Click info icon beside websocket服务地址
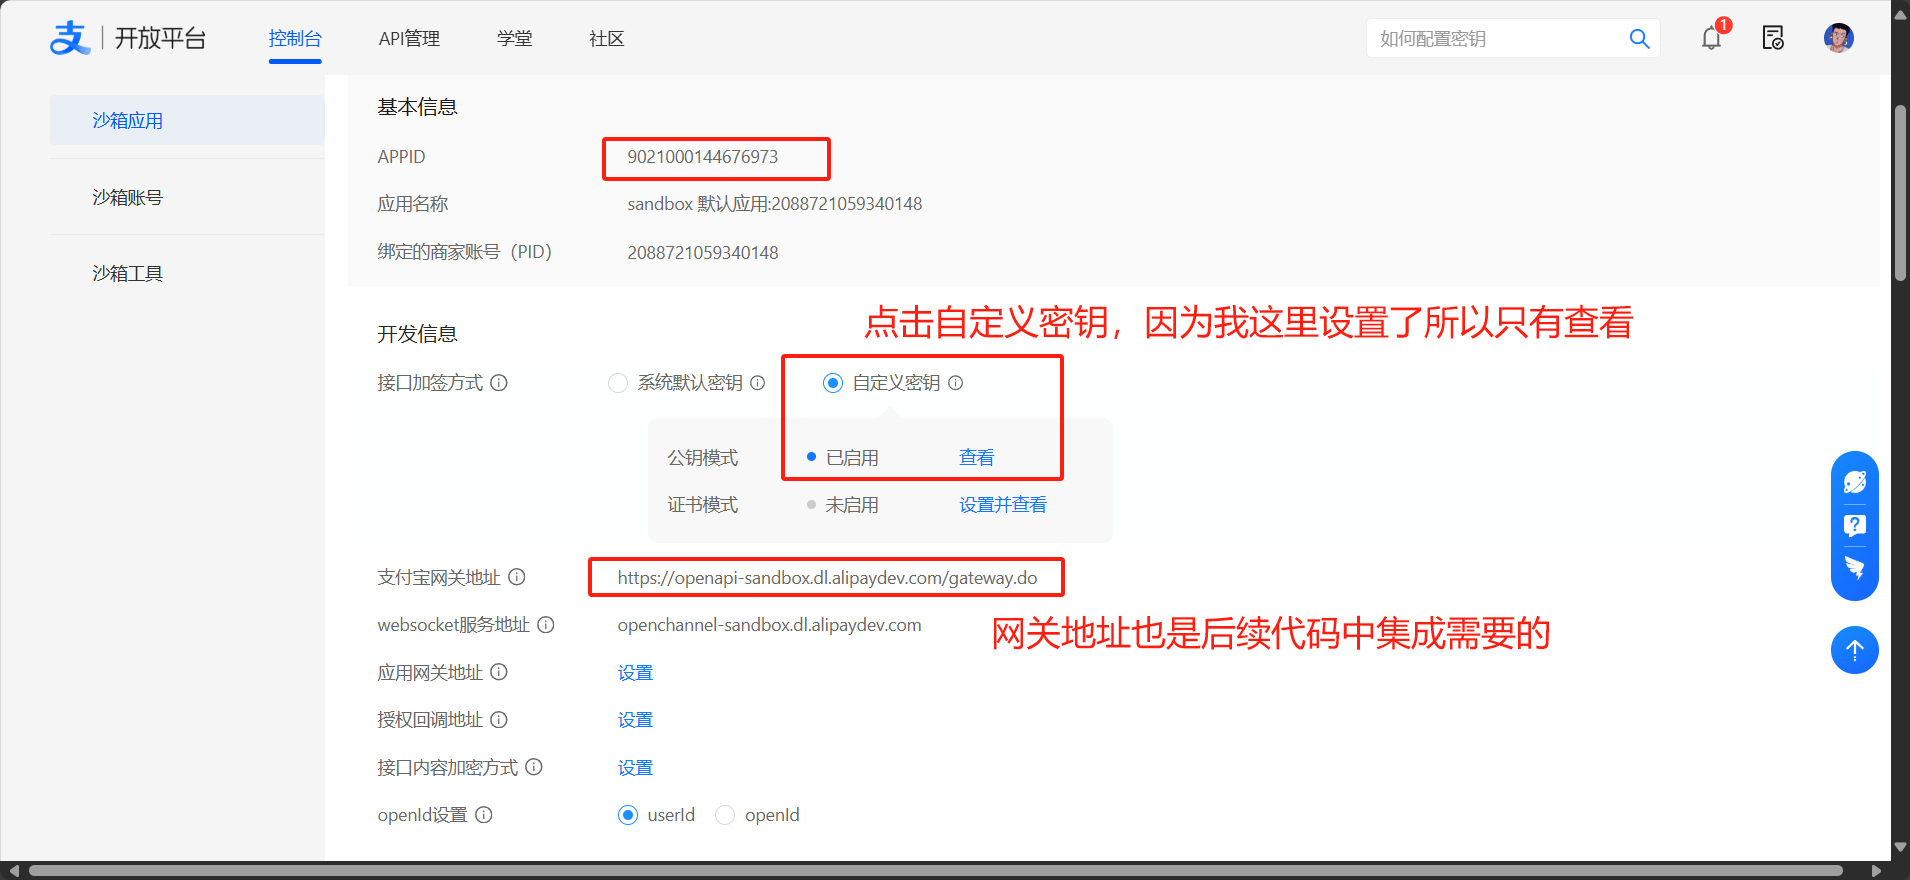The image size is (1910, 880). pyautogui.click(x=546, y=625)
